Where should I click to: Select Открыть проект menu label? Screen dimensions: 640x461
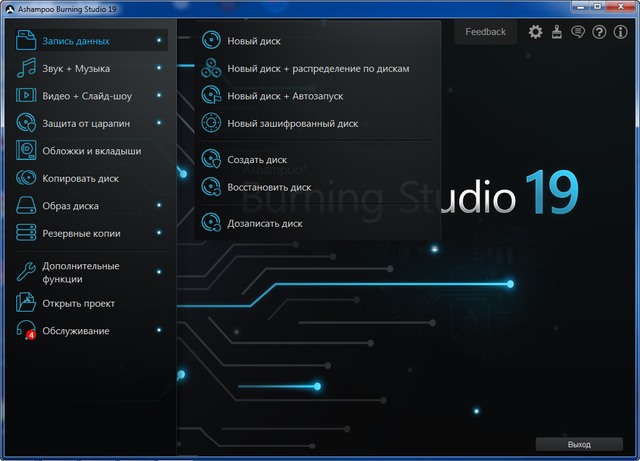tap(78, 303)
